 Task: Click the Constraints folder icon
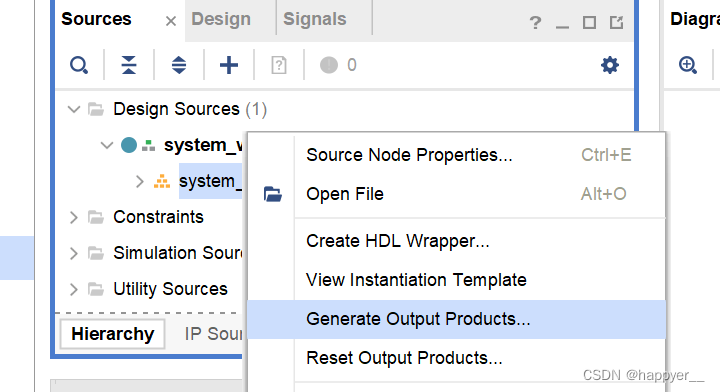(x=96, y=217)
